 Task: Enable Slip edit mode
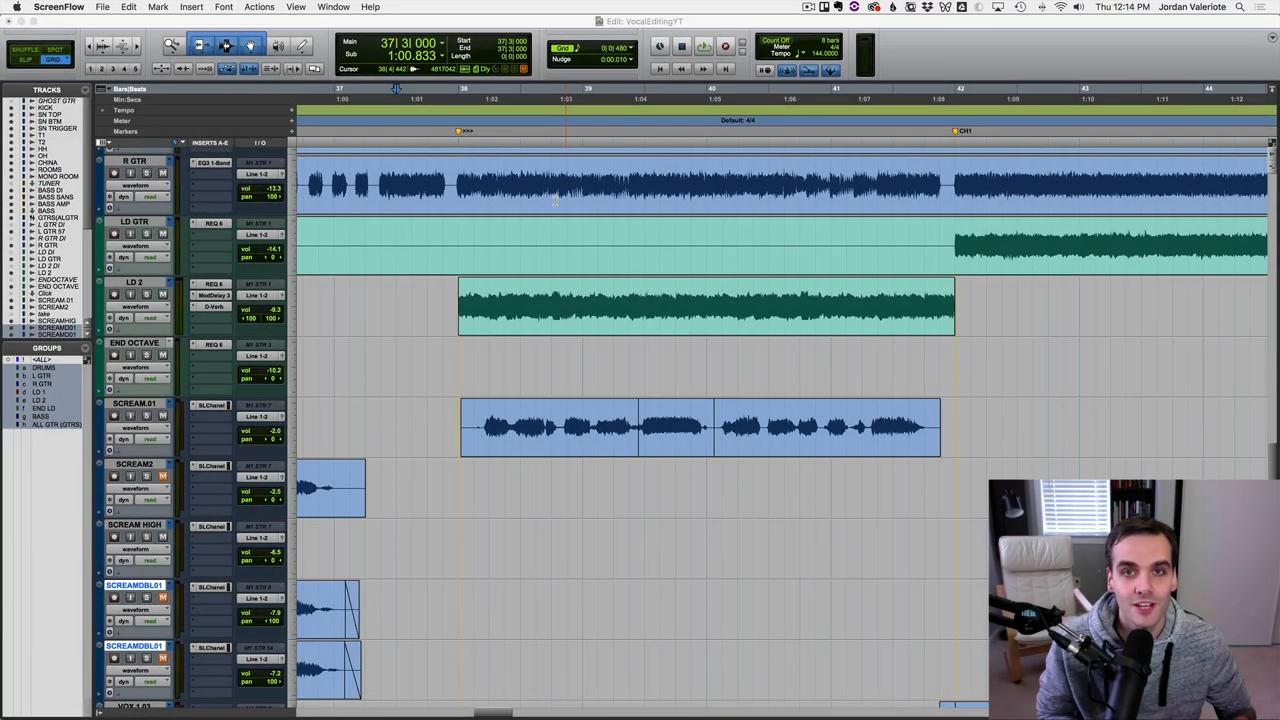coord(25,60)
